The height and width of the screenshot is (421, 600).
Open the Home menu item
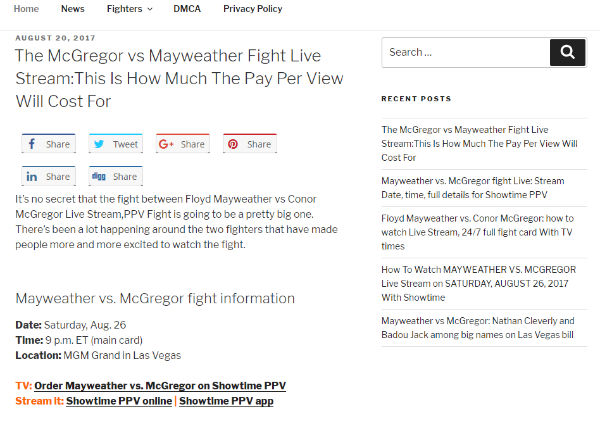tap(26, 9)
